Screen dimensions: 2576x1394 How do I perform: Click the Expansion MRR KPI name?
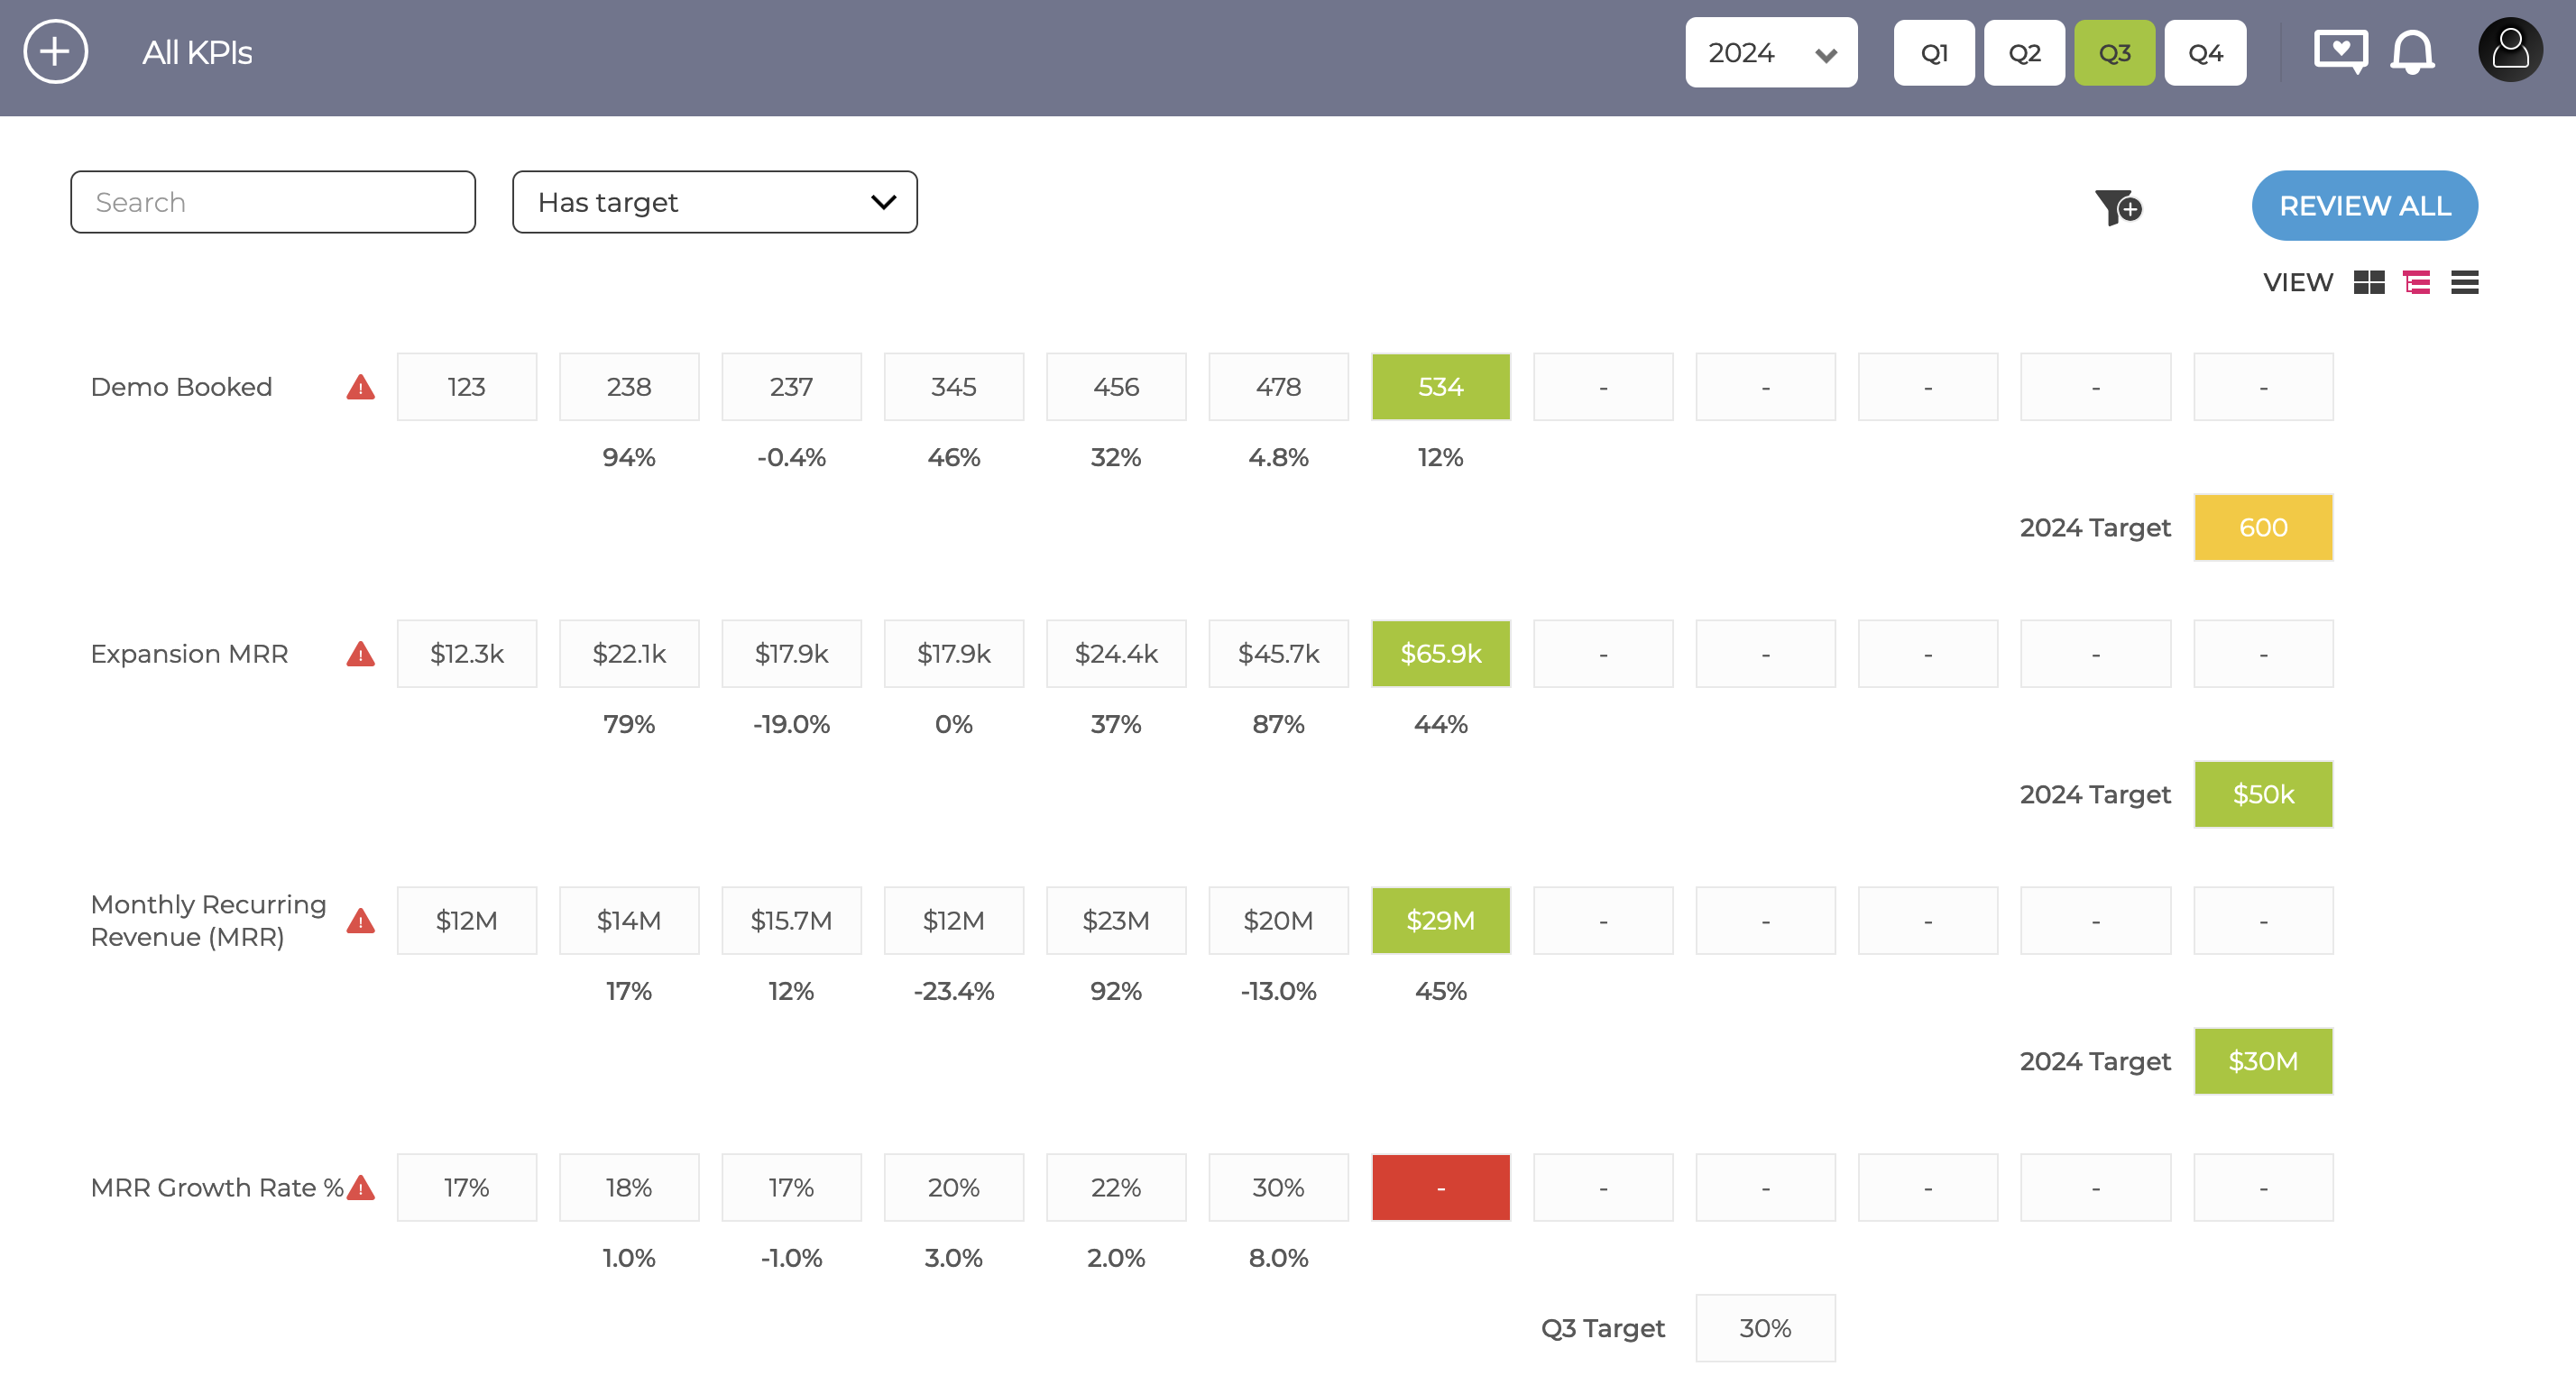tap(189, 654)
